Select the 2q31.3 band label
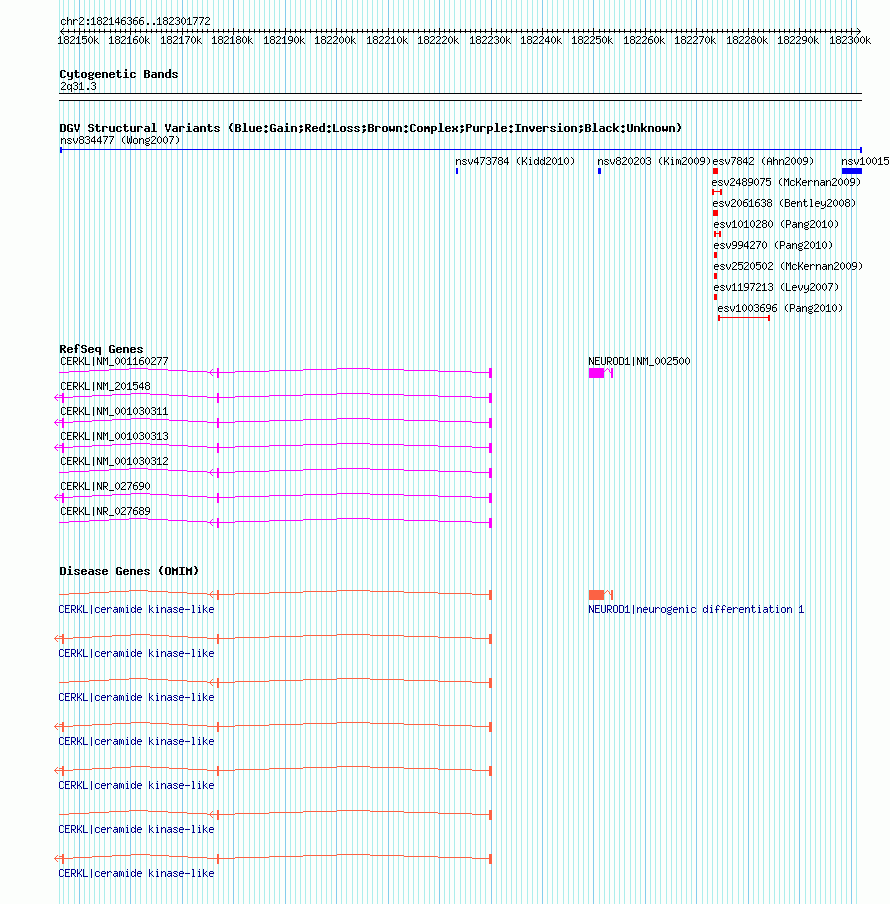The width and height of the screenshot is (890, 904). tap(78, 86)
